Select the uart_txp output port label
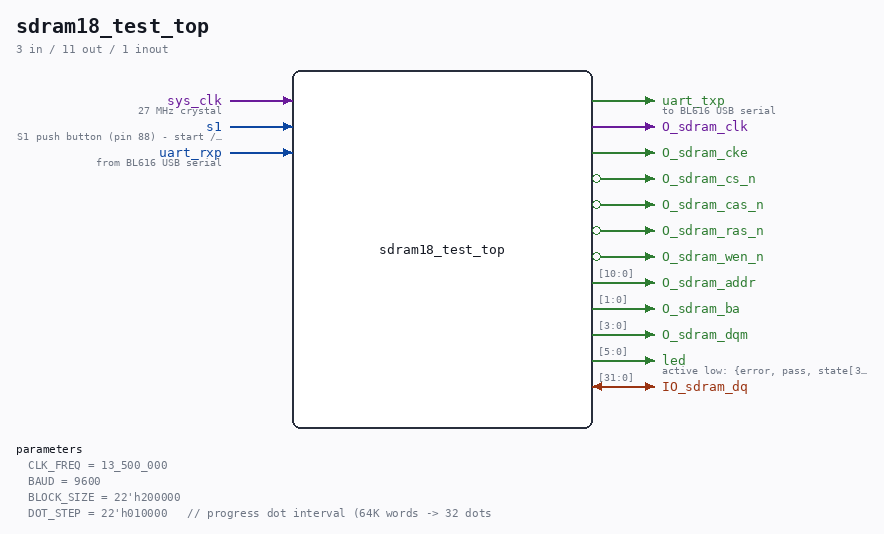 pyautogui.click(x=693, y=100)
